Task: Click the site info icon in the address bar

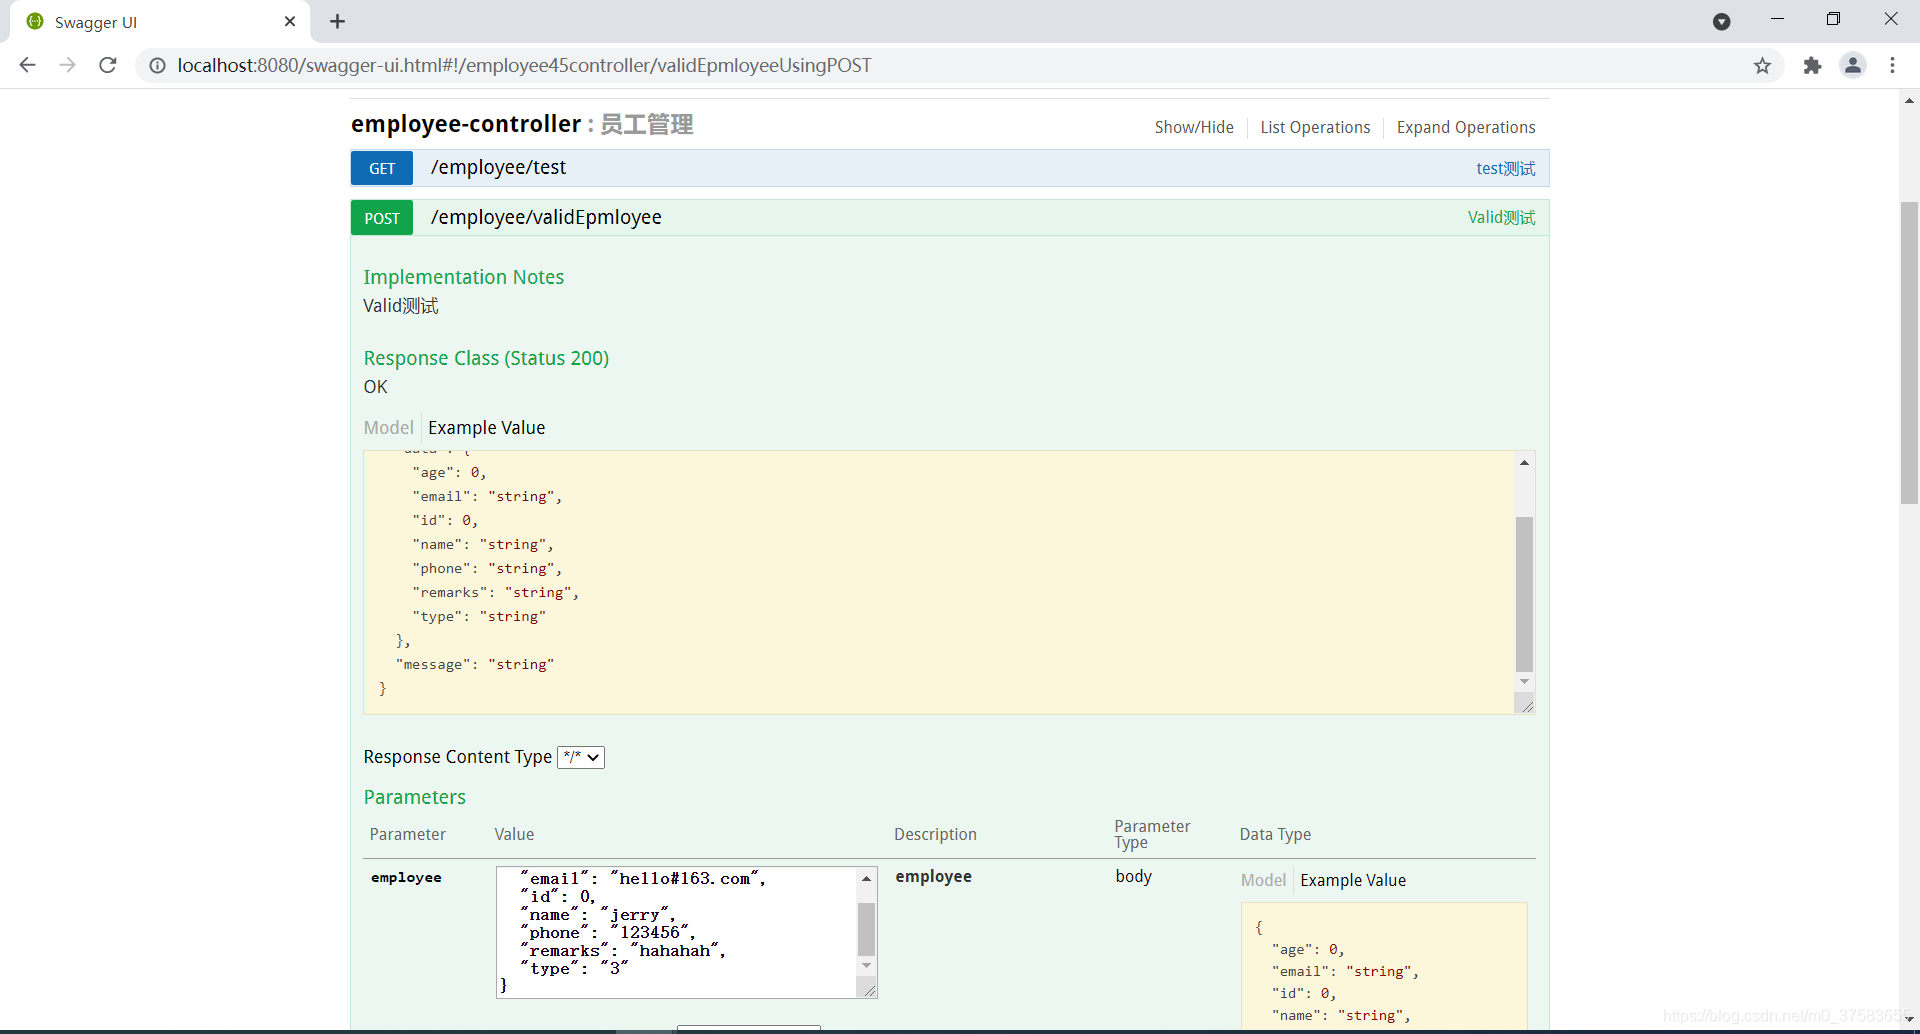Action: (156, 65)
